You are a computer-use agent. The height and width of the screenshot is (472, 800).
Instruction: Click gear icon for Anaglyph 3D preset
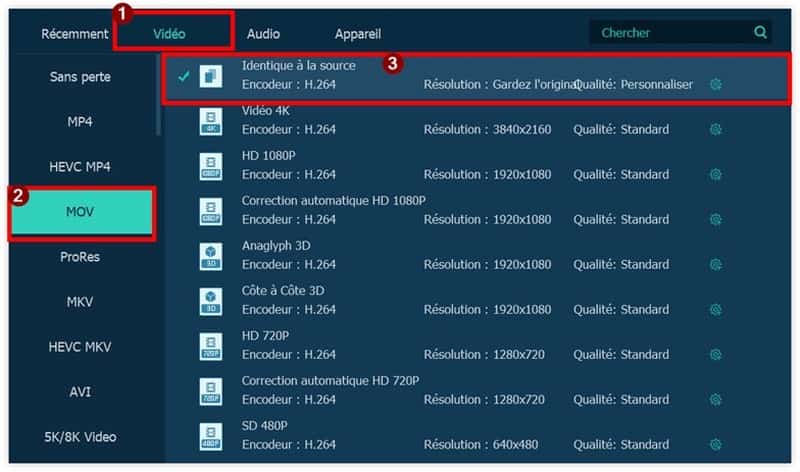tap(715, 265)
